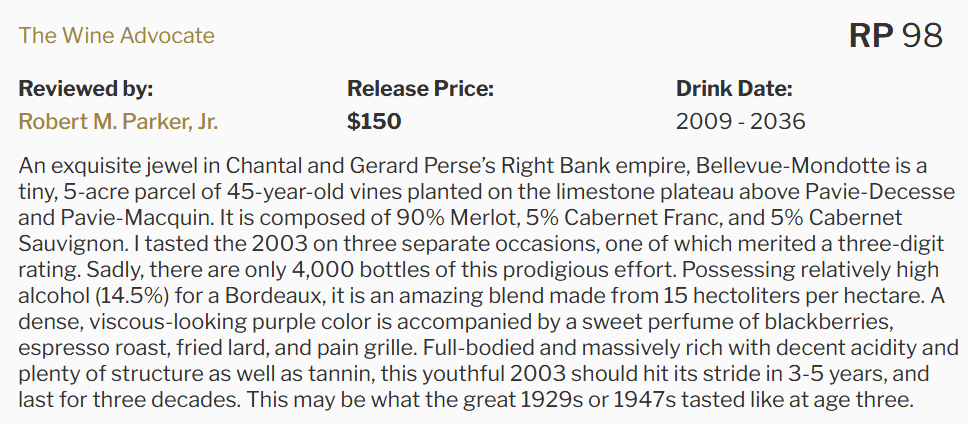This screenshot has width=968, height=424.
Task: Open reviewer Robert M. Parker, Jr. link
Action: click(x=118, y=122)
